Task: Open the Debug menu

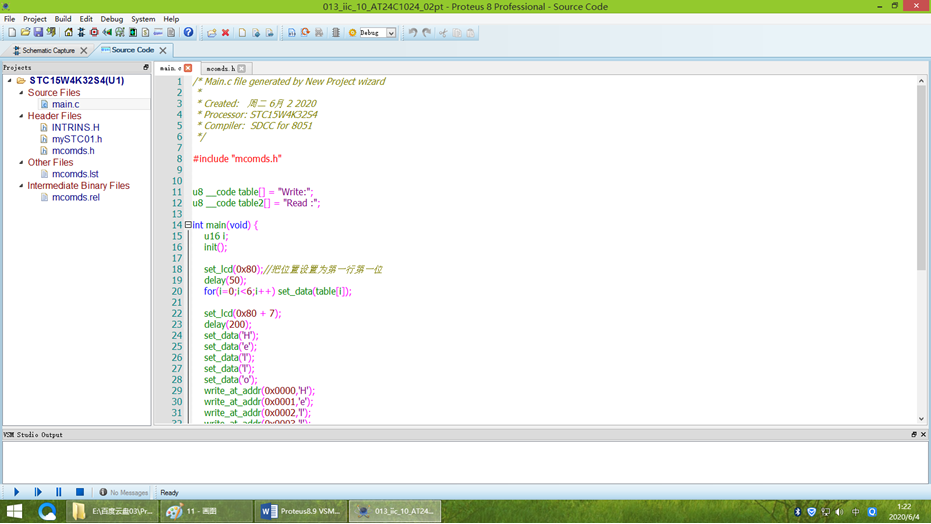Action: coord(112,19)
